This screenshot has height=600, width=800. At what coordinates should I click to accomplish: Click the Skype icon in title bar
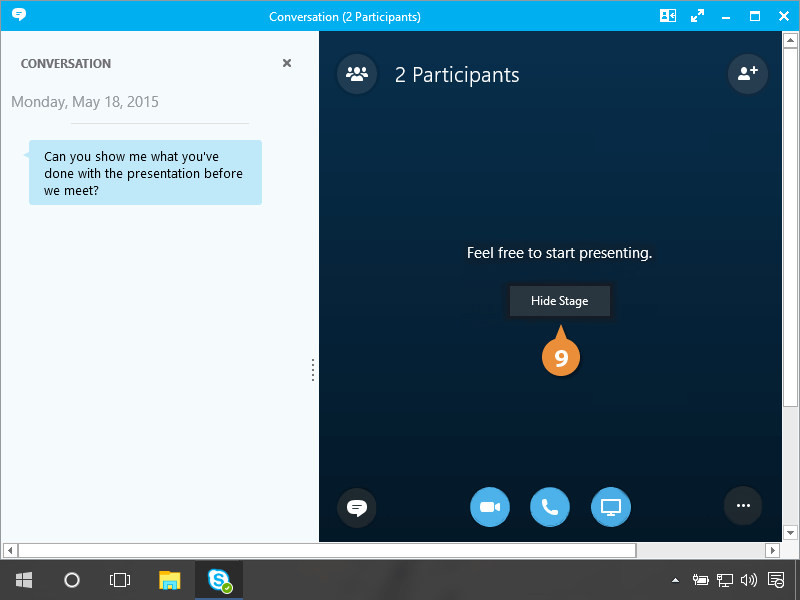[x=18, y=16]
